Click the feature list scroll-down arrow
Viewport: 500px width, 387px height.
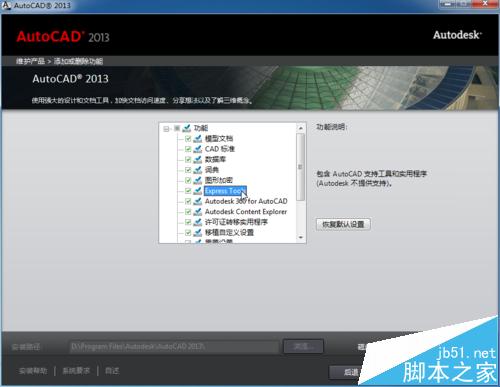tap(301, 237)
